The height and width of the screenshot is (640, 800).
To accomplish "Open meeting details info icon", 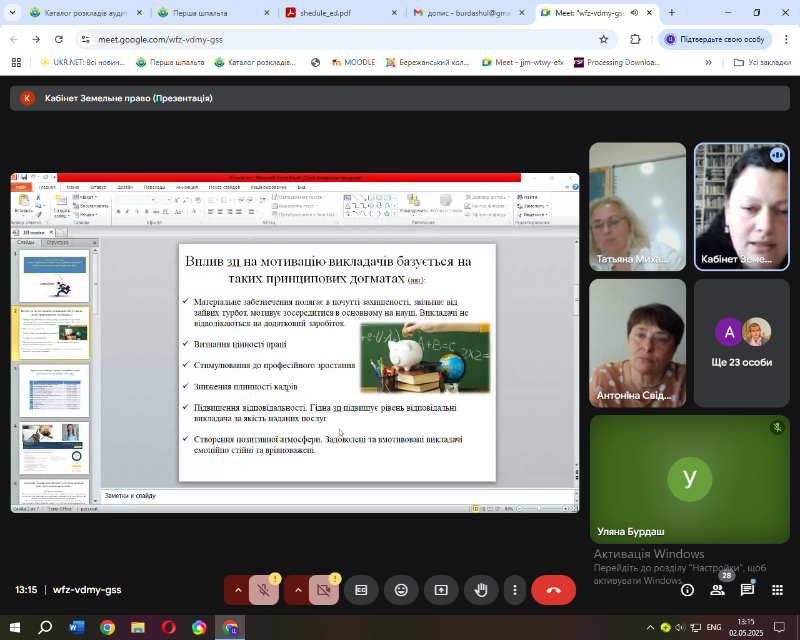I will tap(687, 590).
